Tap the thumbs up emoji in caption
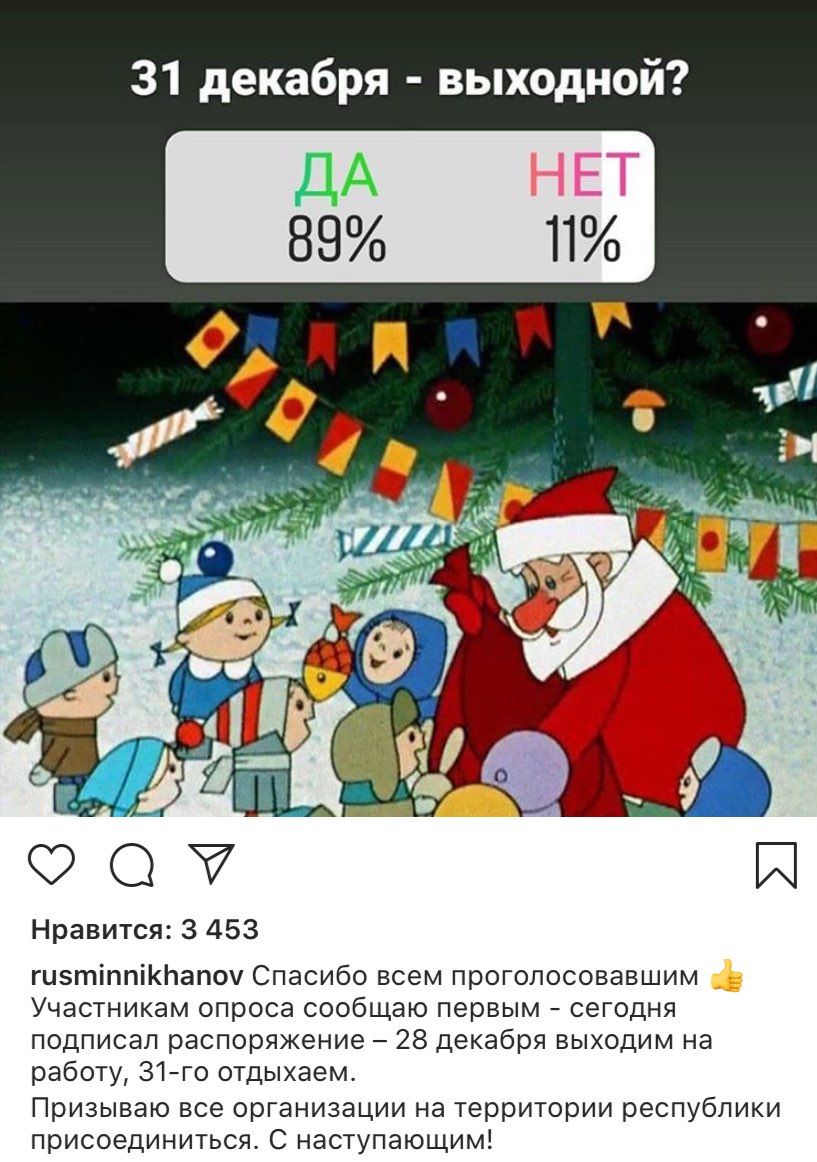Image resolution: width=817 pixels, height=1162 pixels. (727, 977)
